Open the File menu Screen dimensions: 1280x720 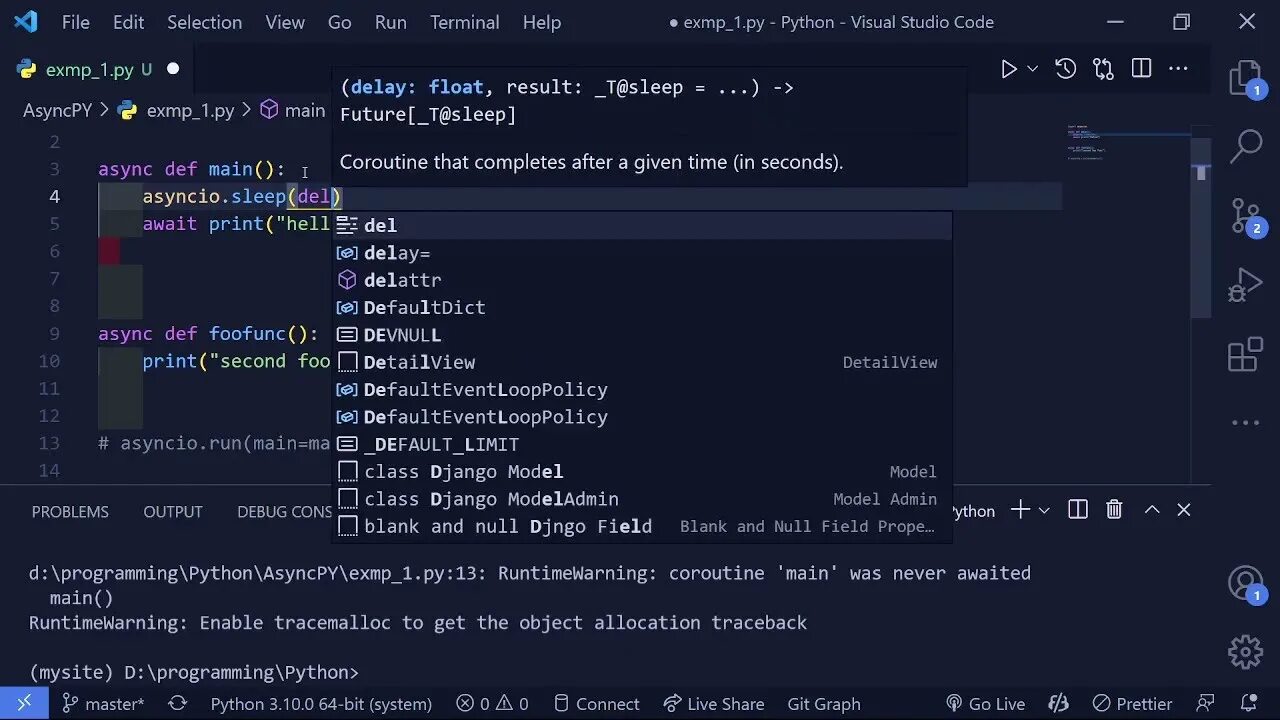tap(76, 22)
